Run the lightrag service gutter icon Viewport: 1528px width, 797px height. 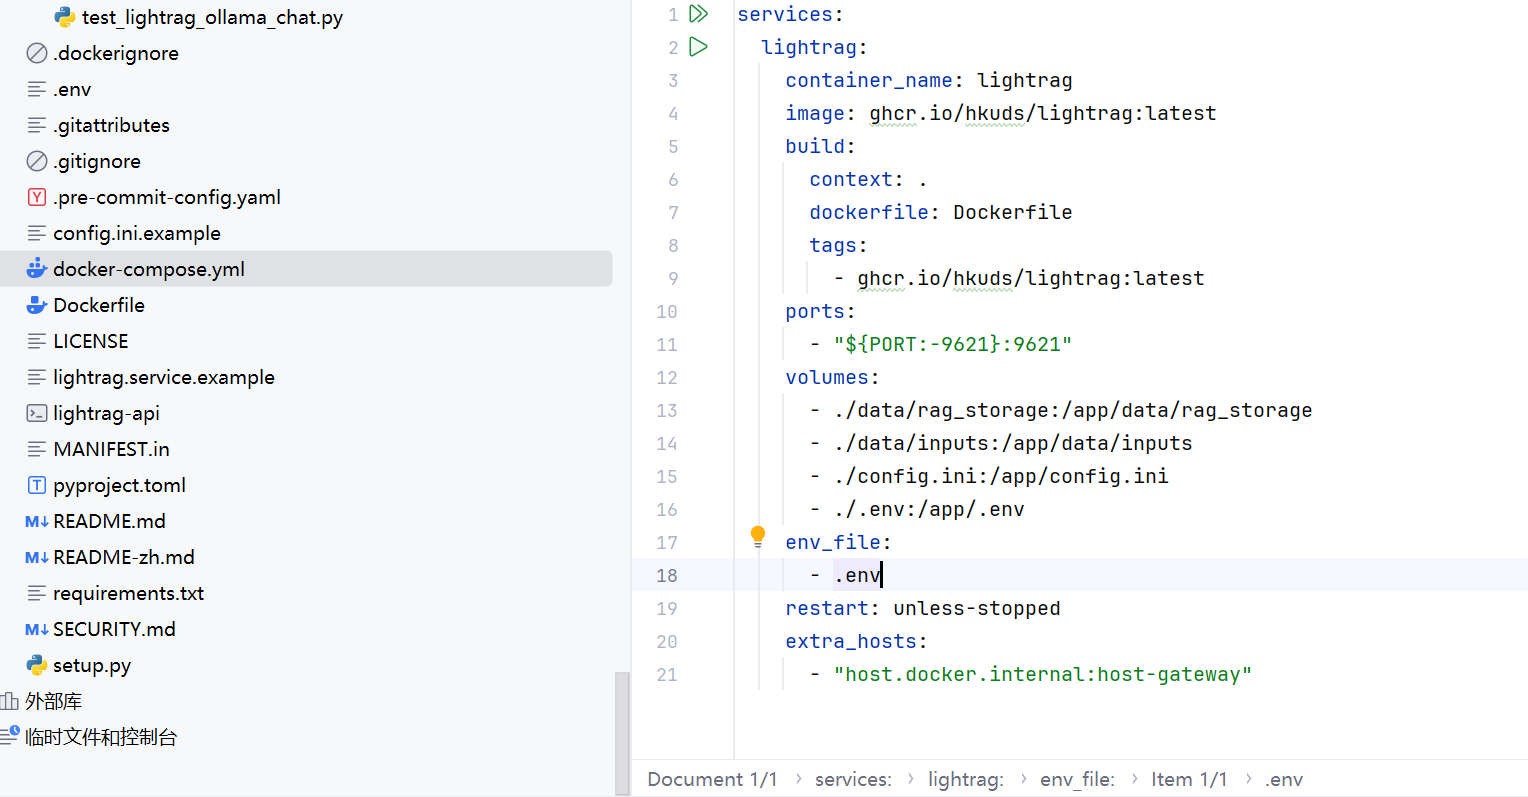pyautogui.click(x=699, y=47)
